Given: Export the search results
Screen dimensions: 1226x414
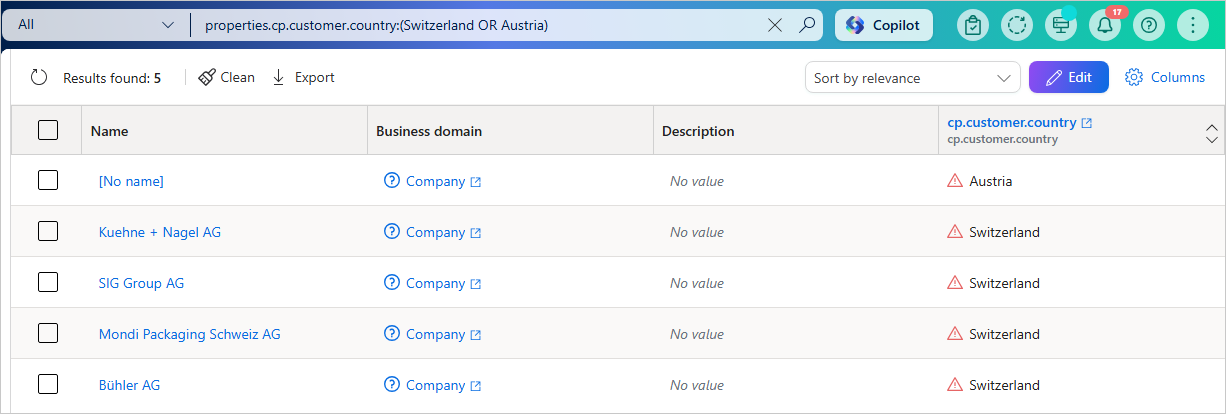Looking at the screenshot, I should [x=303, y=77].
